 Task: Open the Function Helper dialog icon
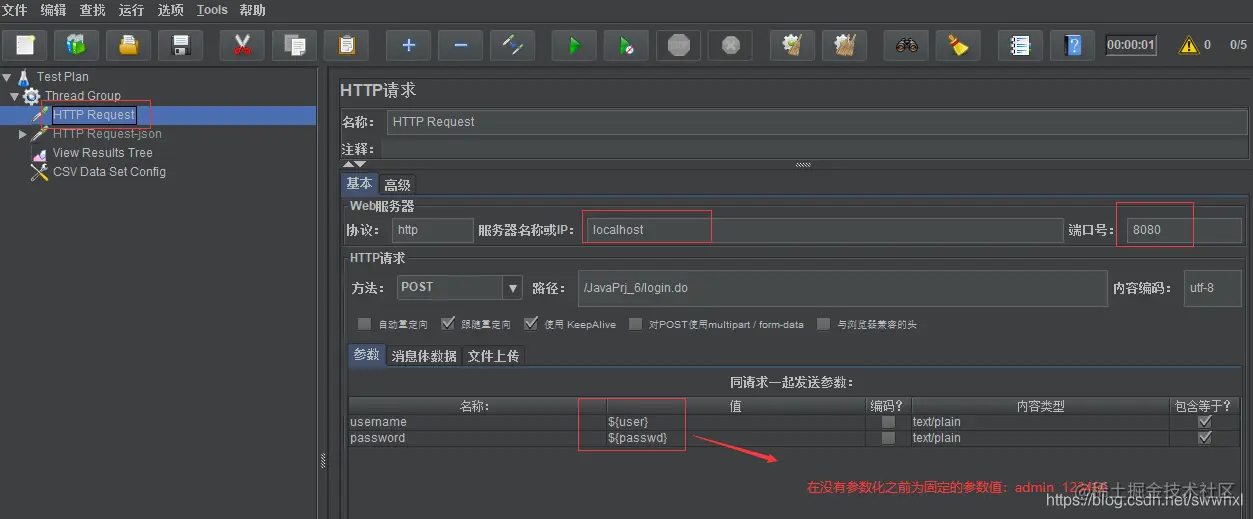click(1020, 45)
